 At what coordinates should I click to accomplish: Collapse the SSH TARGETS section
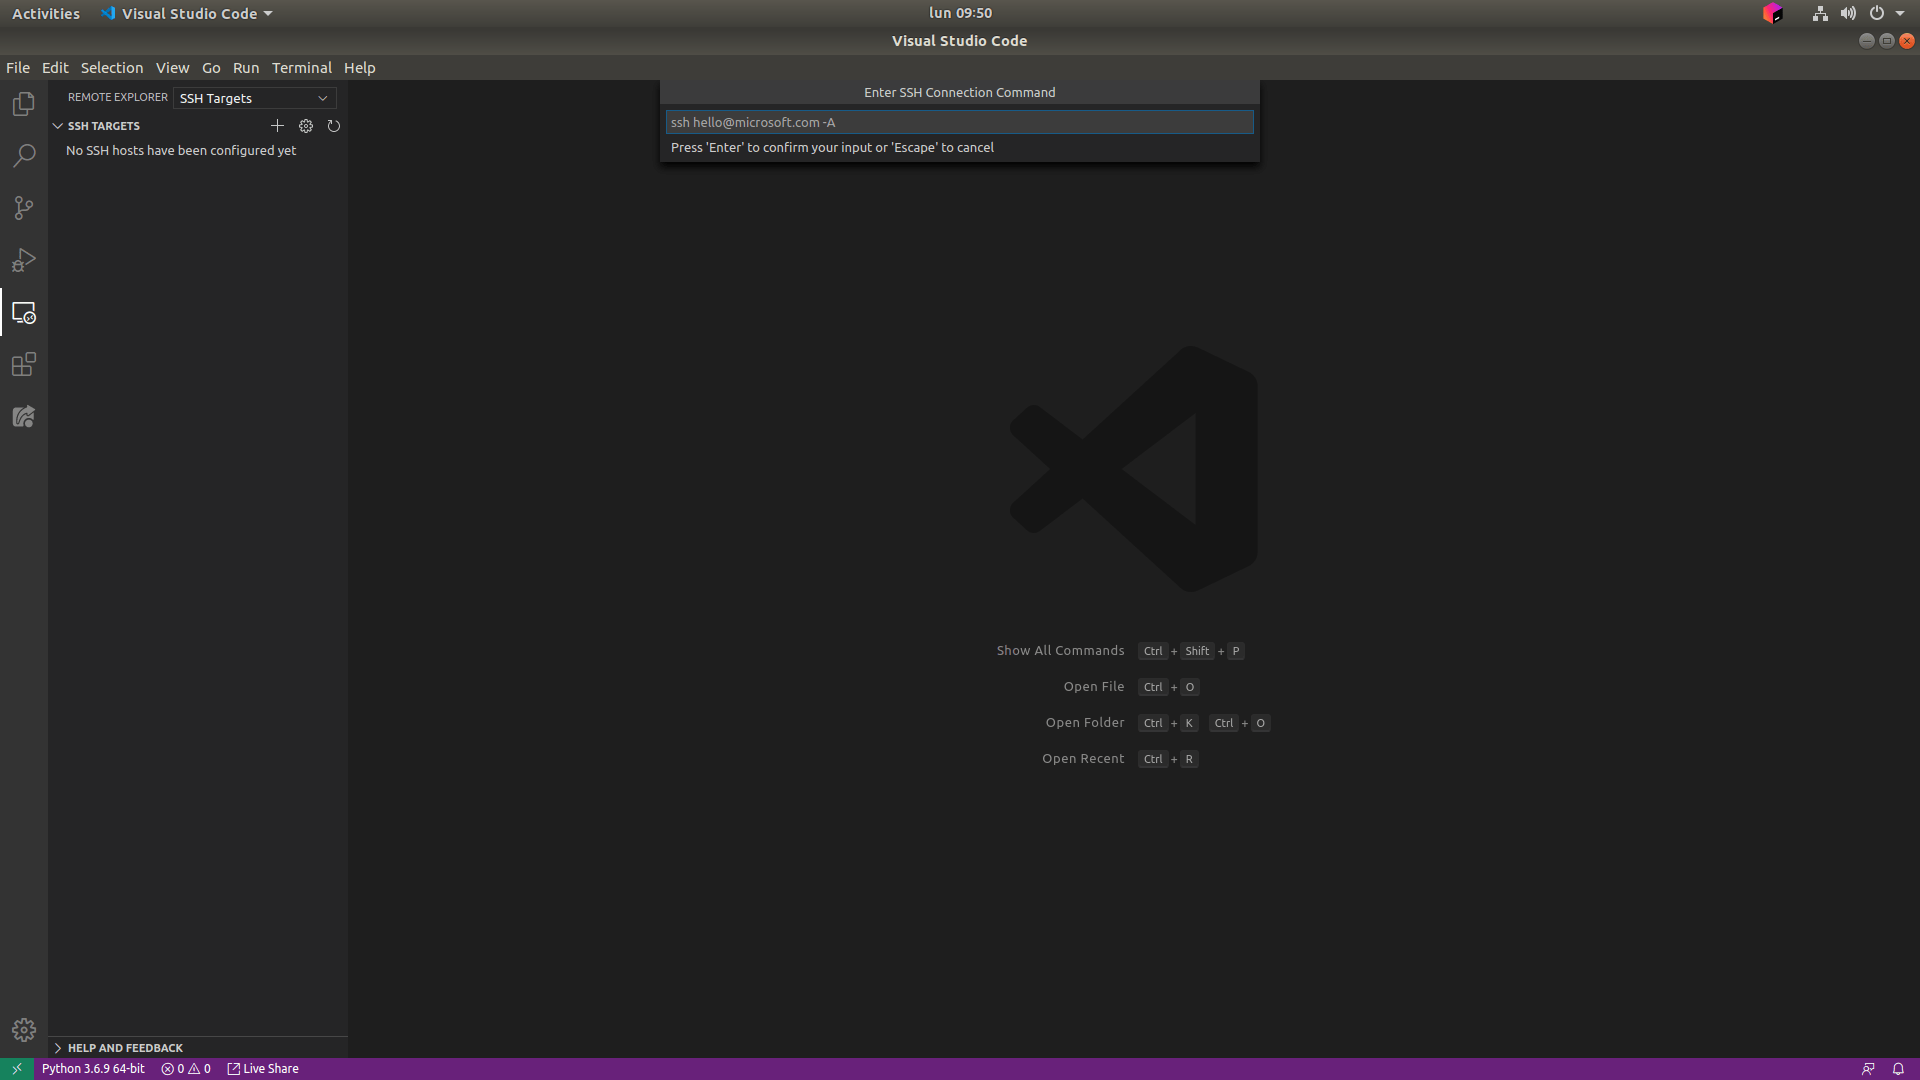tap(58, 126)
